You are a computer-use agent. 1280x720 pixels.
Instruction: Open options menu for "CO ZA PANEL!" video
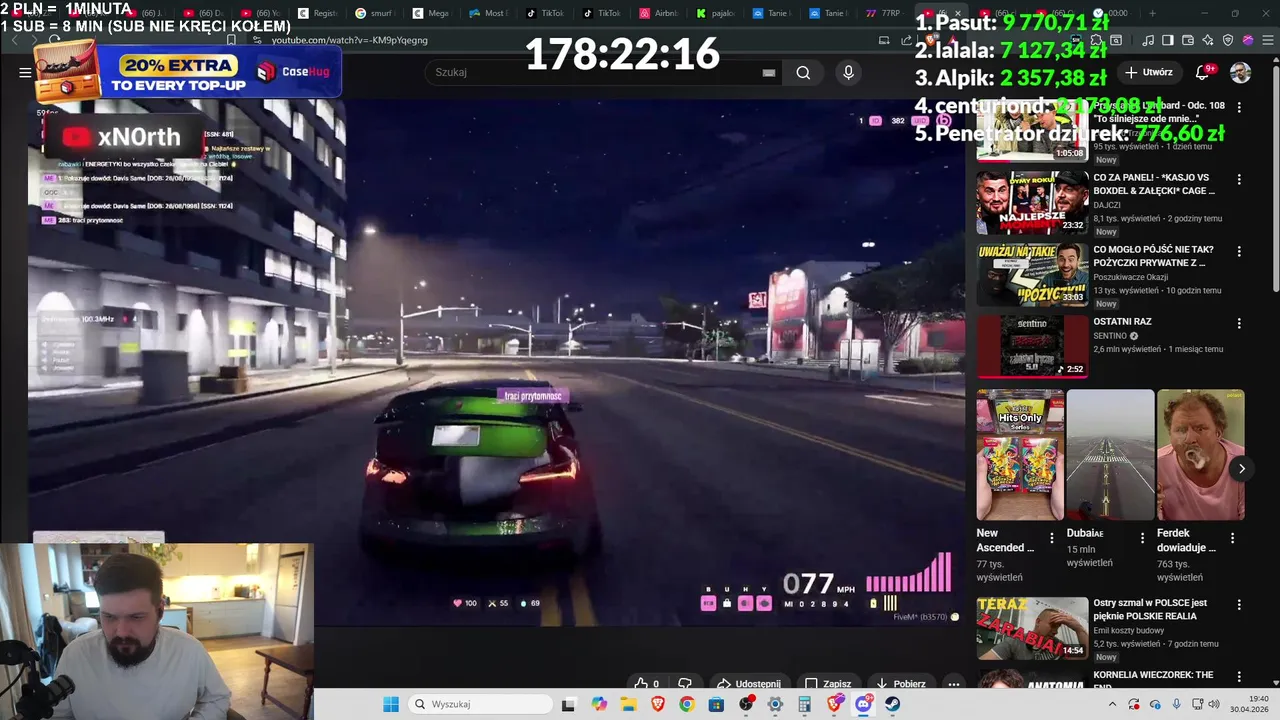tap(1239, 179)
